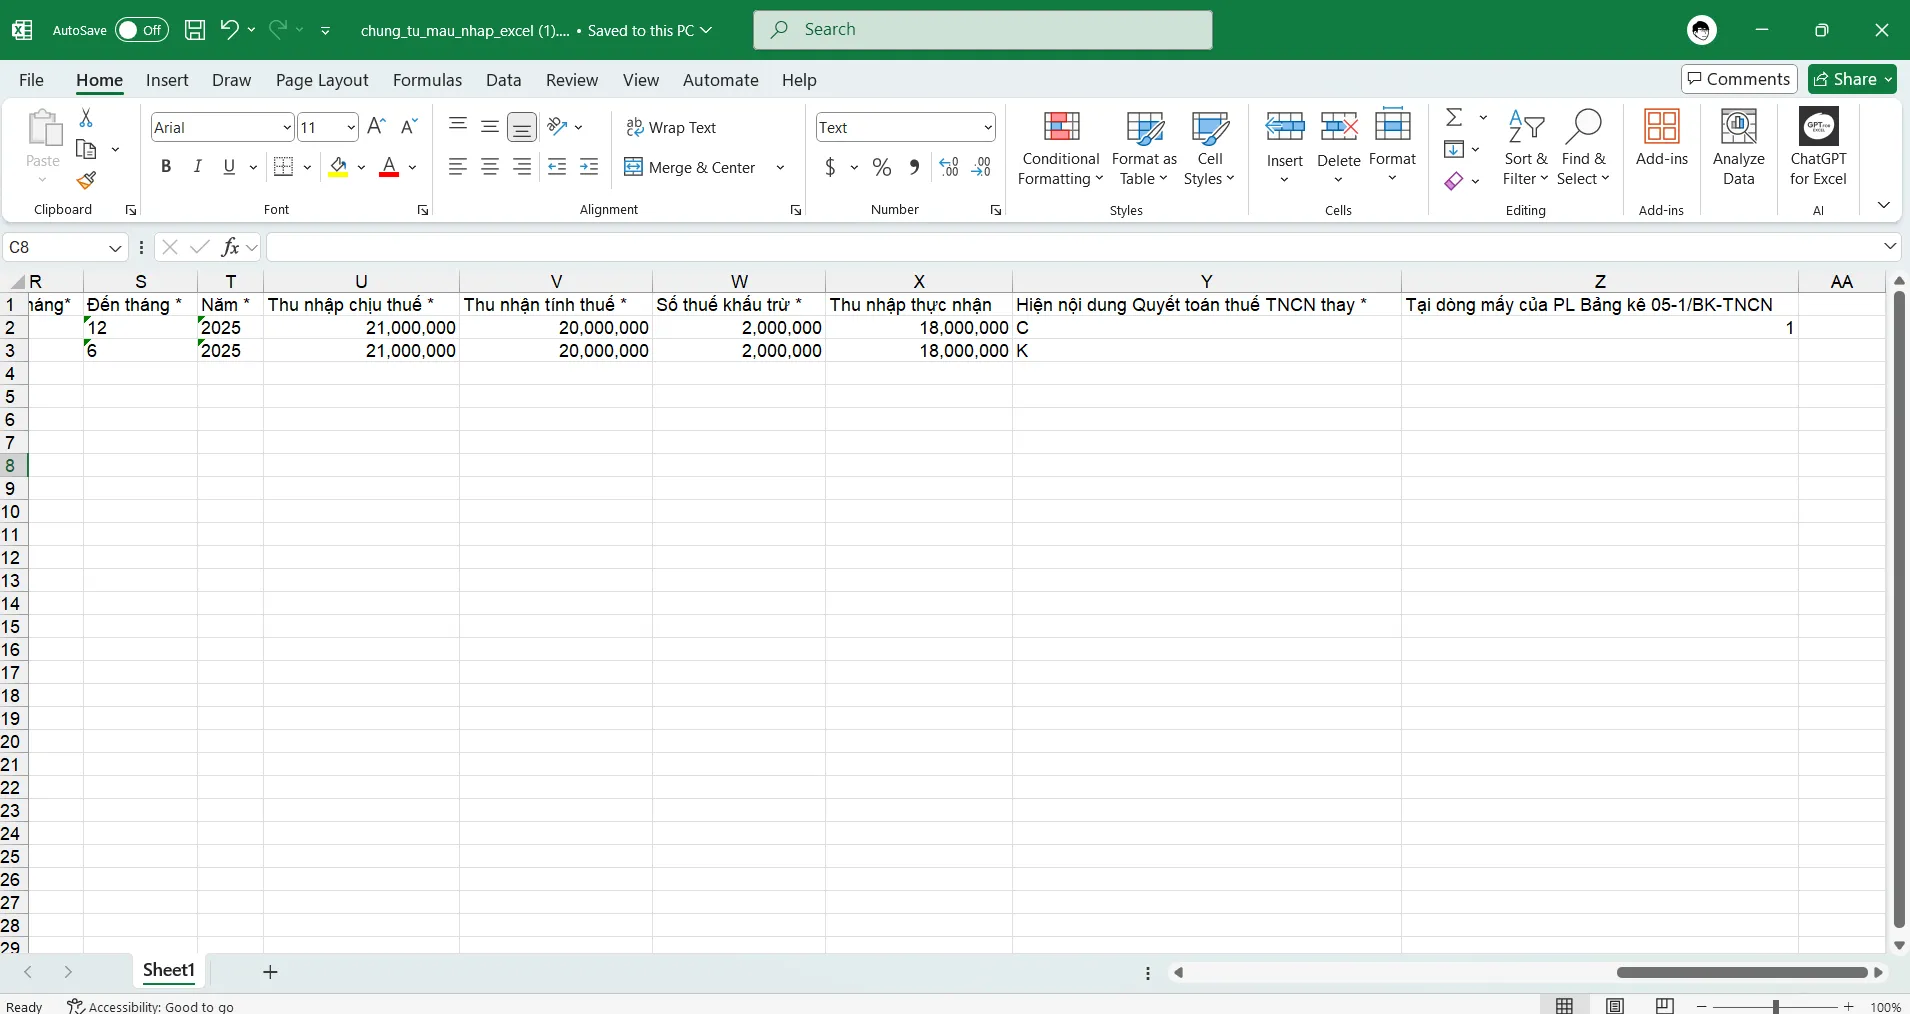1910x1014 pixels.
Task: Toggle Bold formatting
Action: pos(166,167)
